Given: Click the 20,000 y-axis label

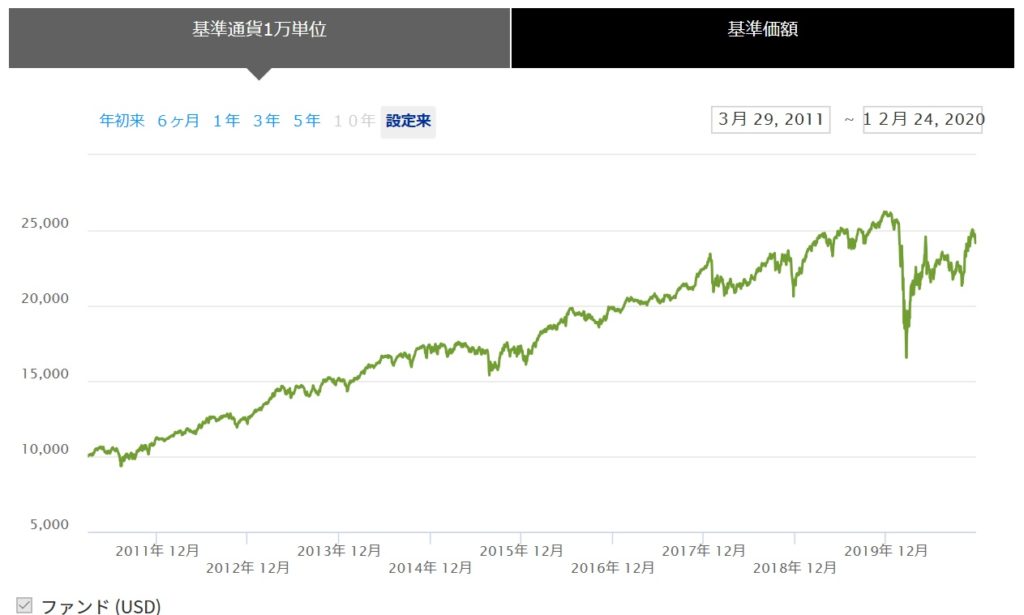Looking at the screenshot, I should (44, 299).
